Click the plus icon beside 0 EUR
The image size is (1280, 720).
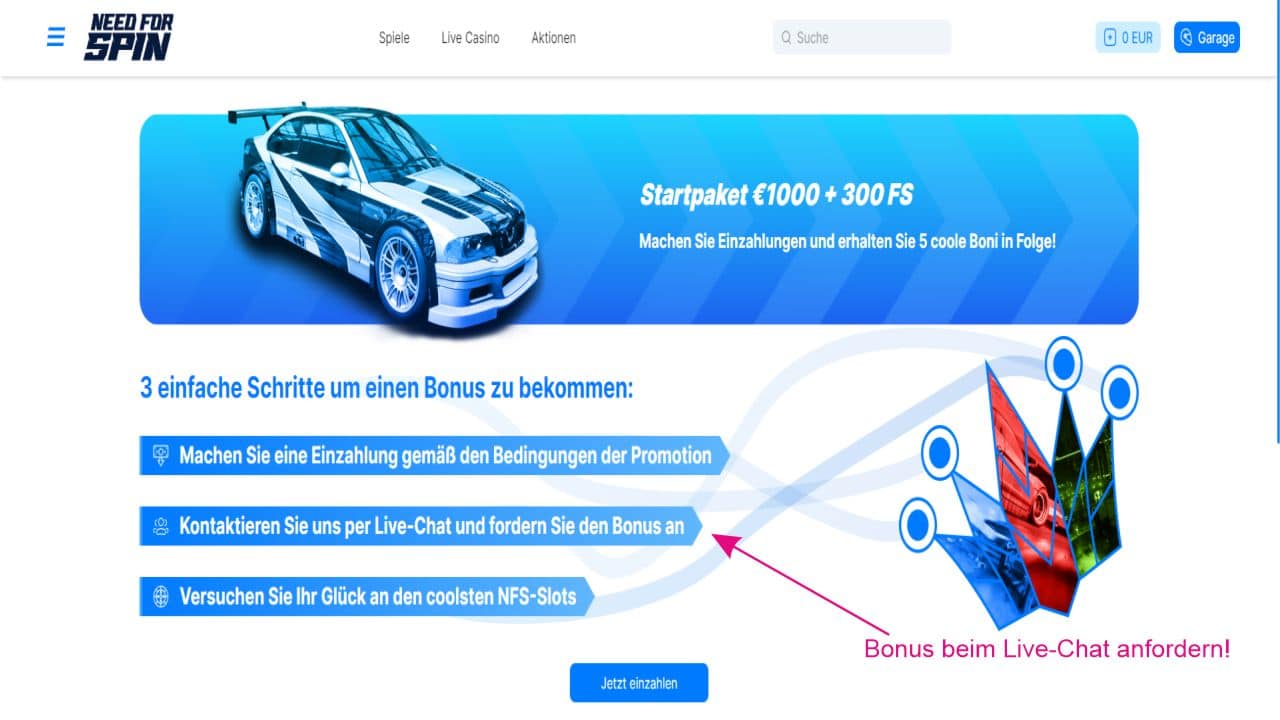pos(1109,38)
